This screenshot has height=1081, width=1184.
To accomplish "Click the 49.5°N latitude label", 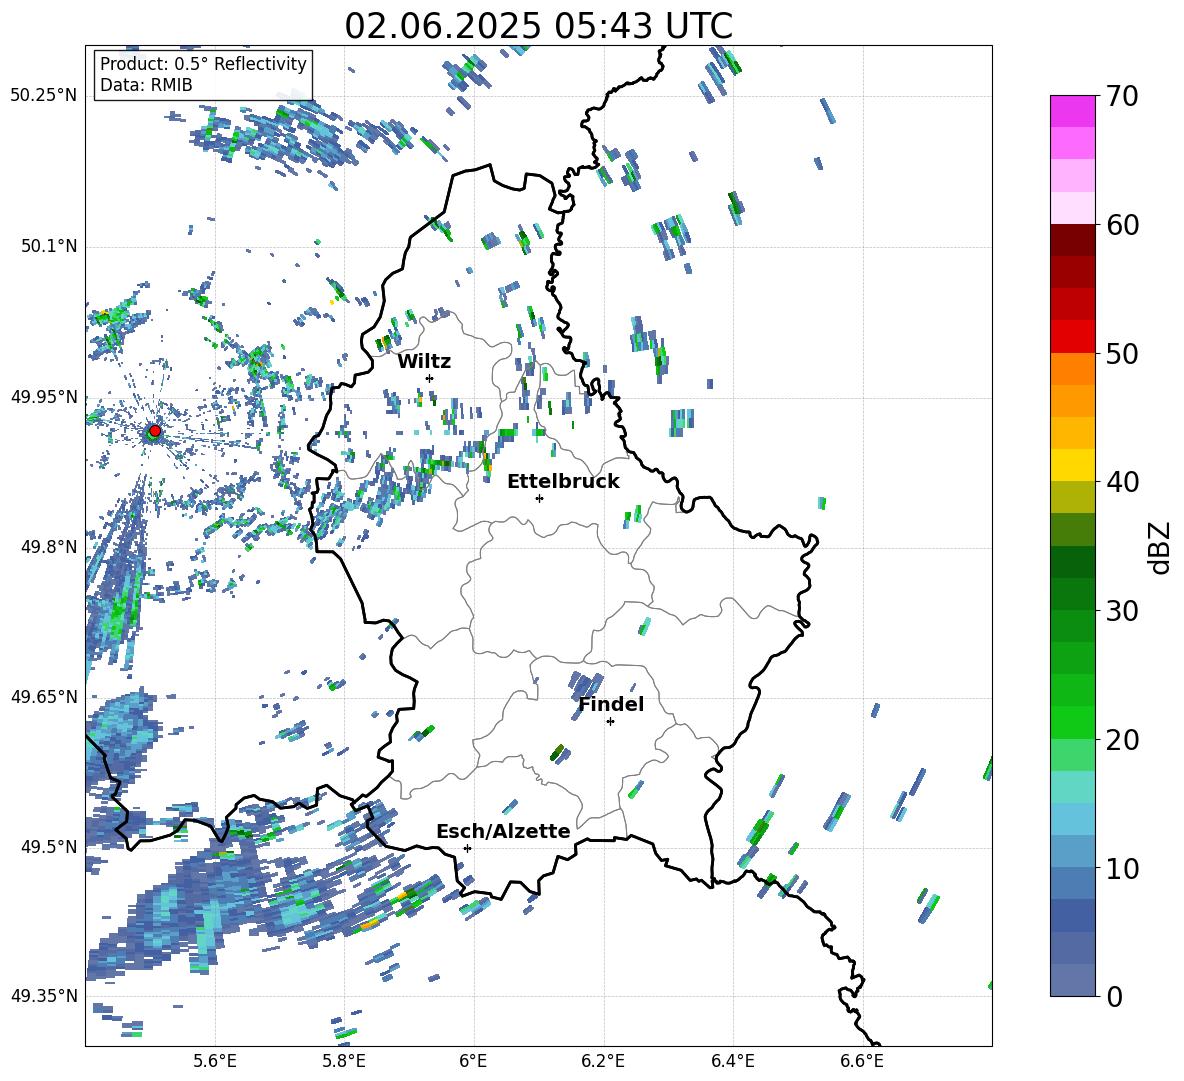I will [49, 846].
